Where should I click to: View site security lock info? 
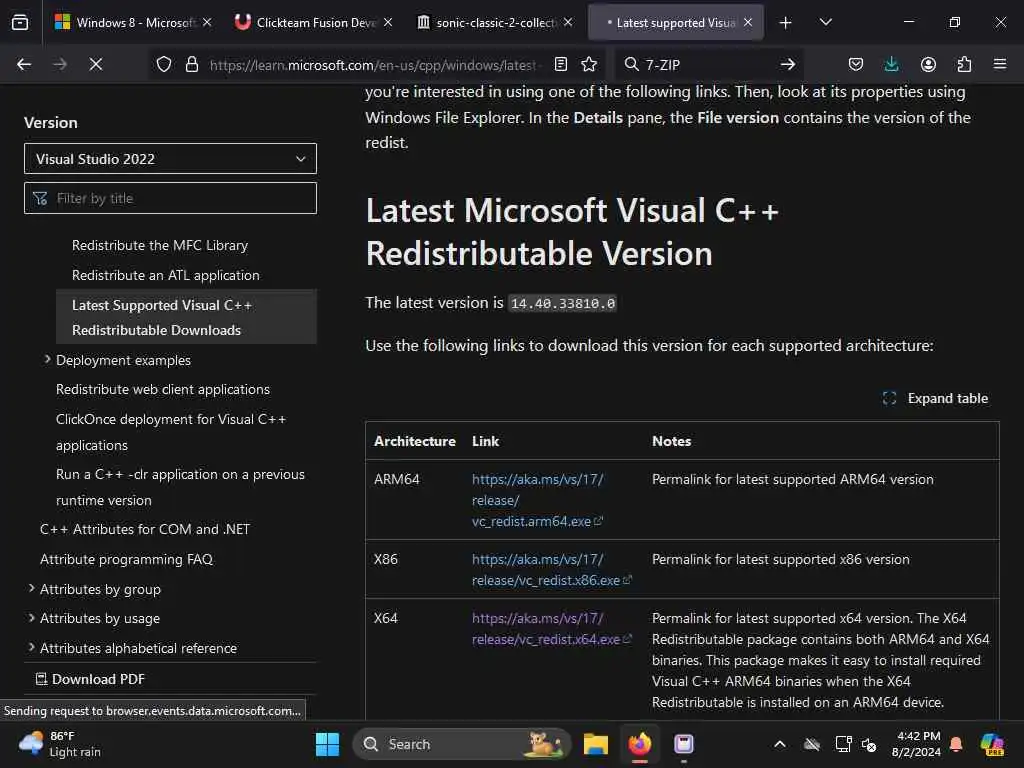coord(192,64)
